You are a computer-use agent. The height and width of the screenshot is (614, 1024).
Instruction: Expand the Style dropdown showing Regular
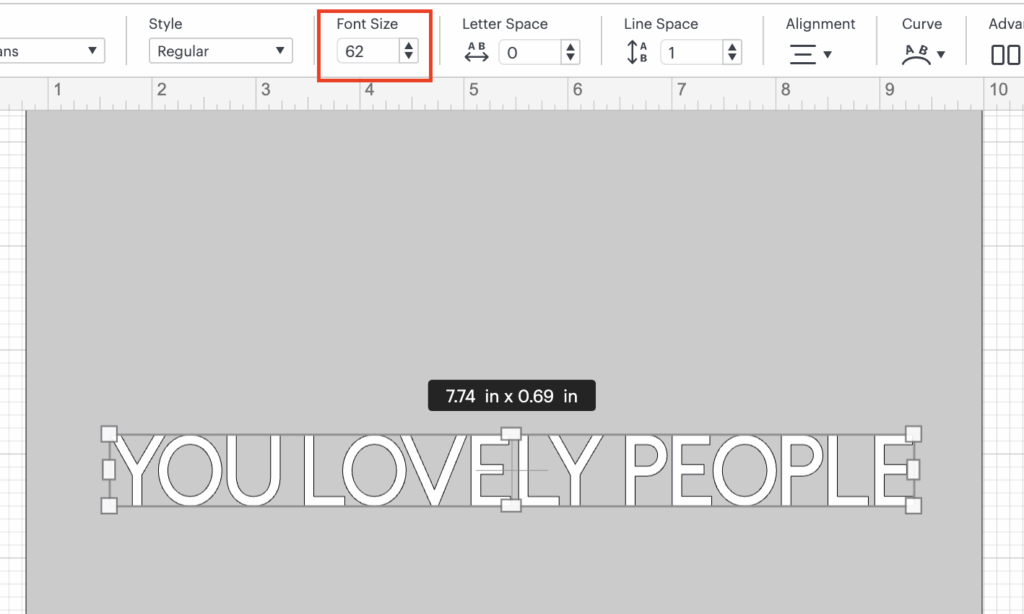click(221, 51)
